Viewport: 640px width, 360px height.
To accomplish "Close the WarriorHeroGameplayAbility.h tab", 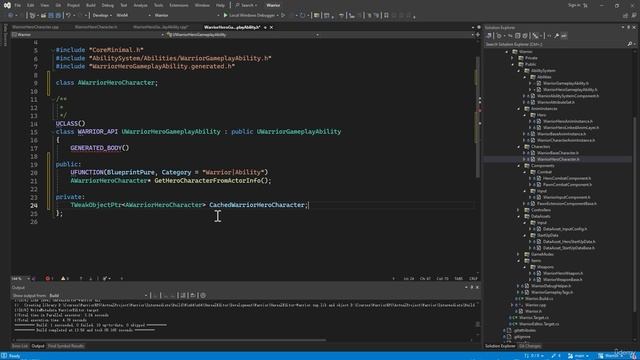I will 271,27.
